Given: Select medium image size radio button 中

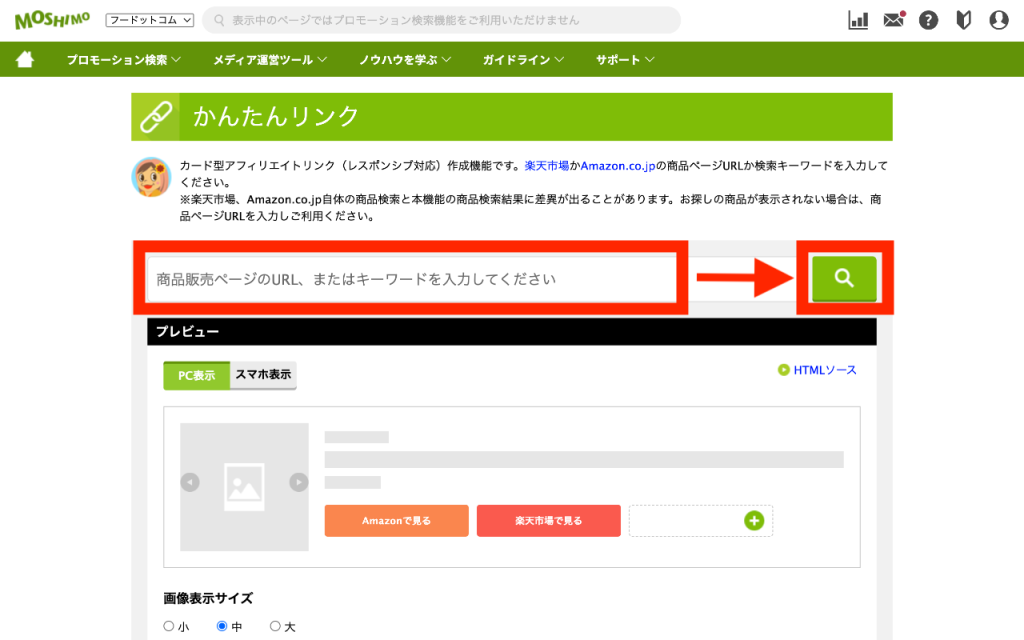Looking at the screenshot, I should coord(222,627).
